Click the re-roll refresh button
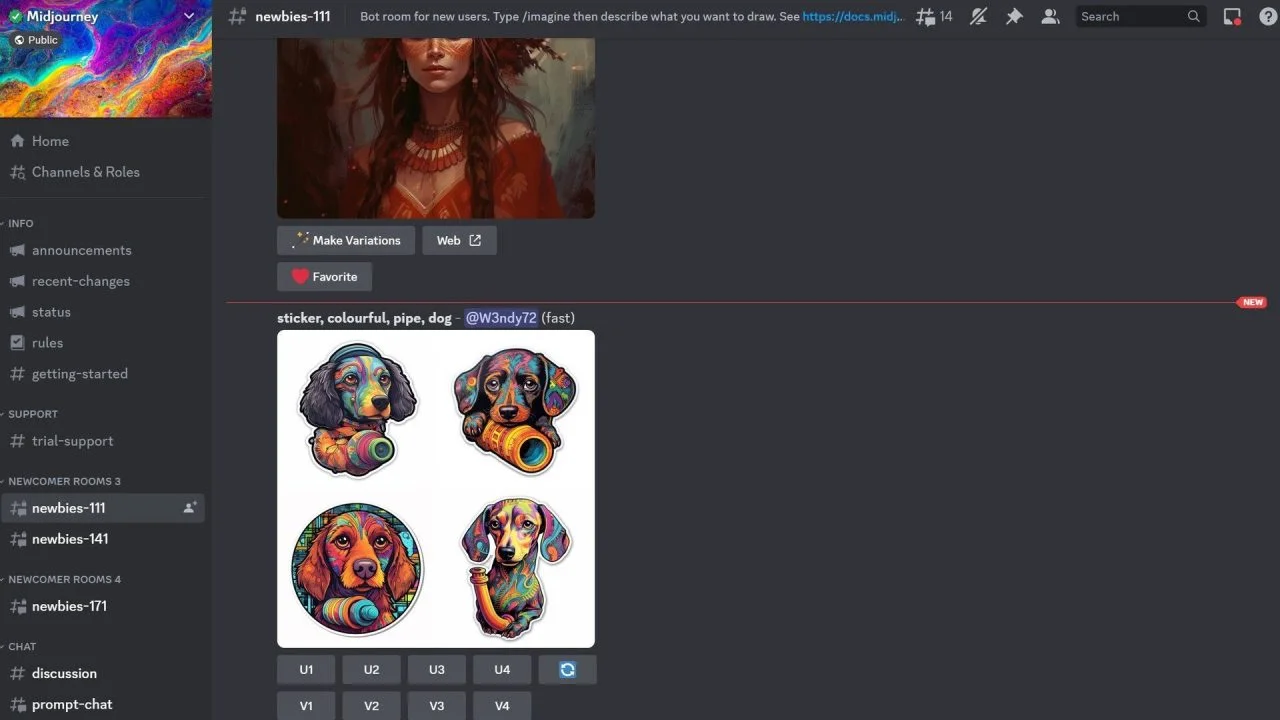The width and height of the screenshot is (1280, 720). [x=567, y=669]
